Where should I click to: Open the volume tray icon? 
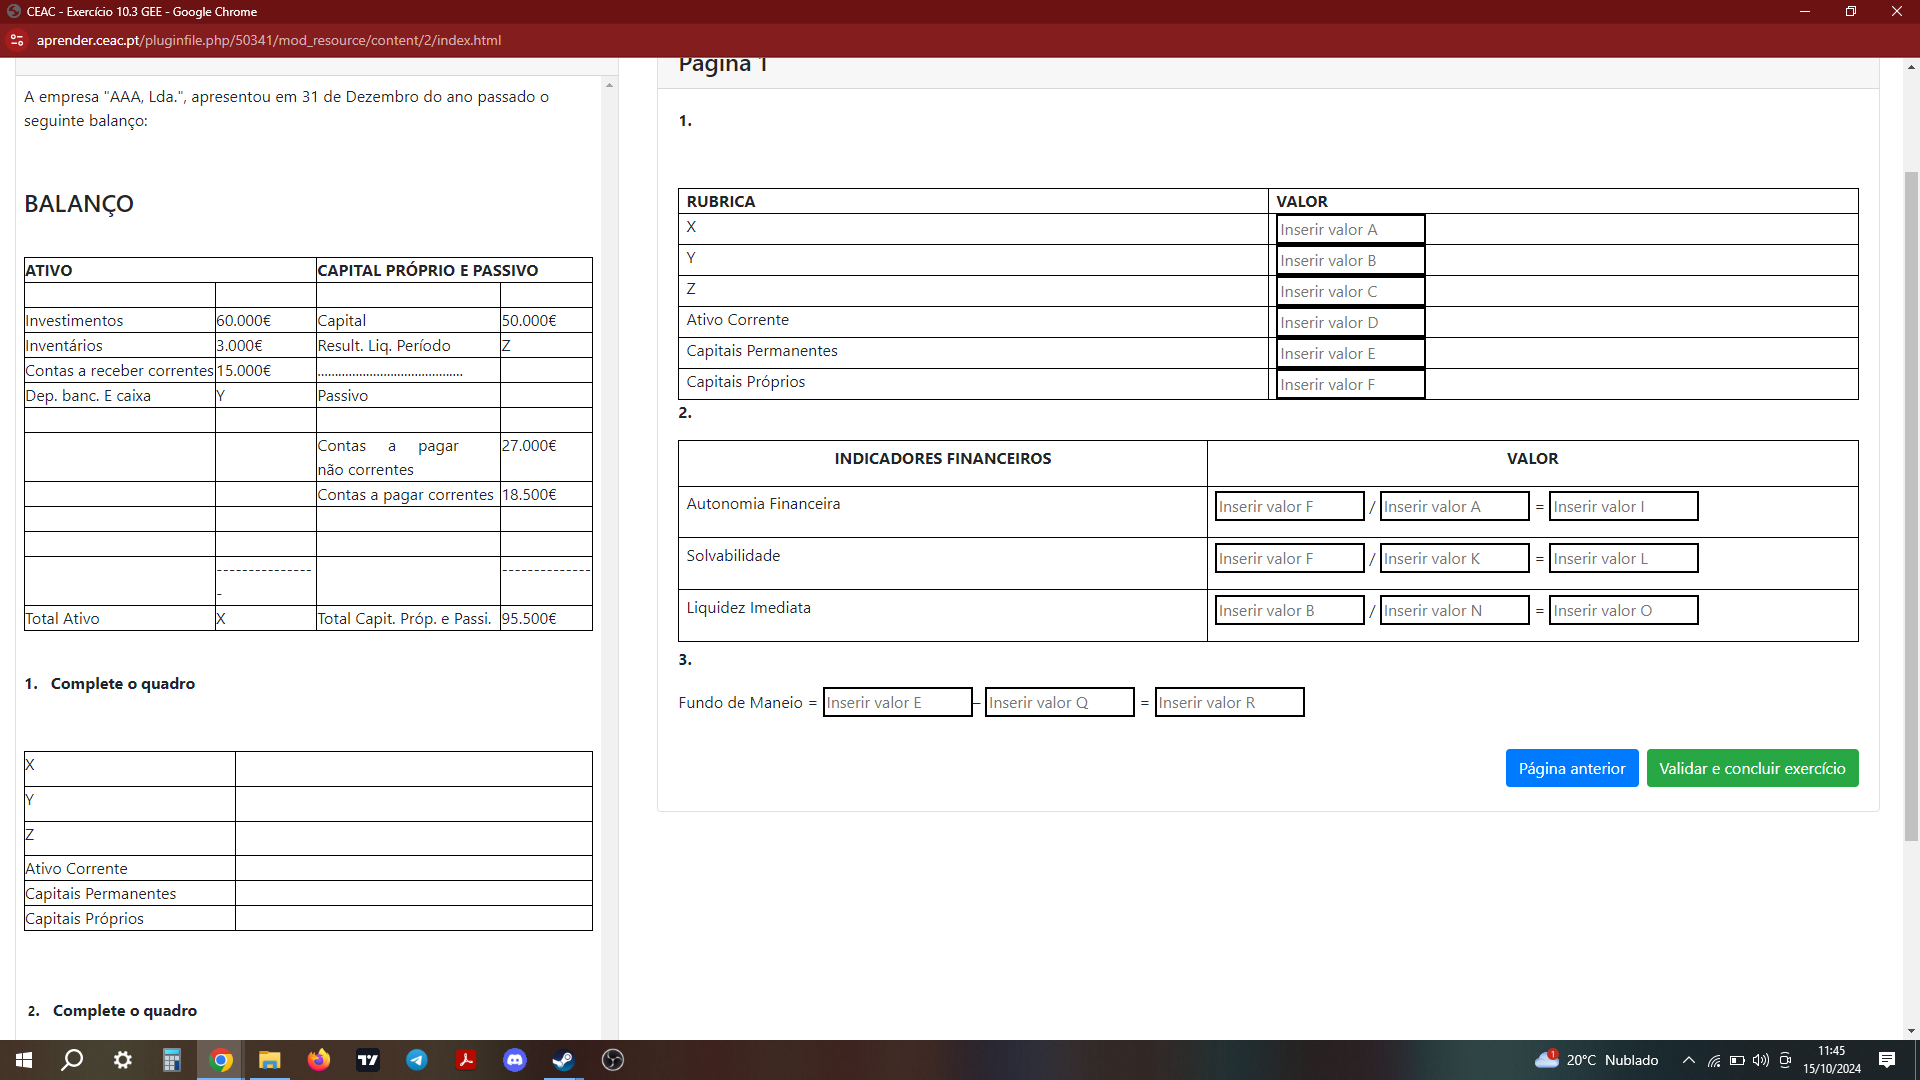pyautogui.click(x=1761, y=1060)
